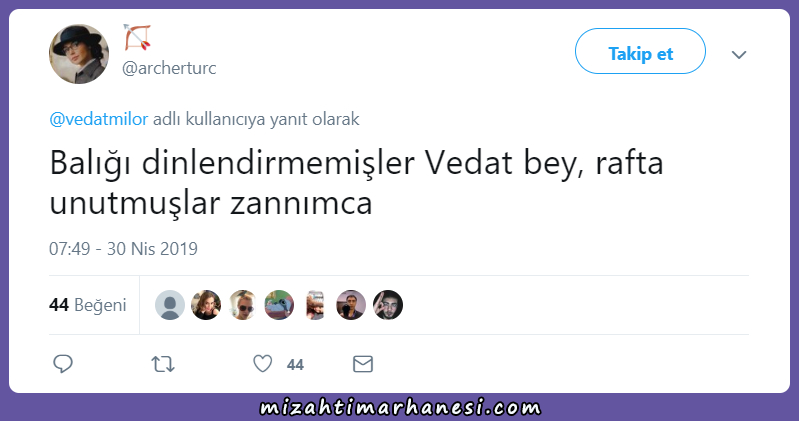Open the default gray avatar liker
Viewport: 799px width, 421px height.
point(170,305)
